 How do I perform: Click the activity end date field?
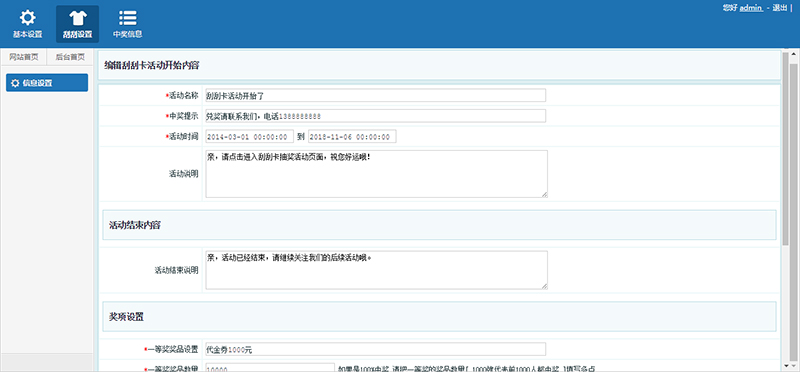click(x=352, y=136)
